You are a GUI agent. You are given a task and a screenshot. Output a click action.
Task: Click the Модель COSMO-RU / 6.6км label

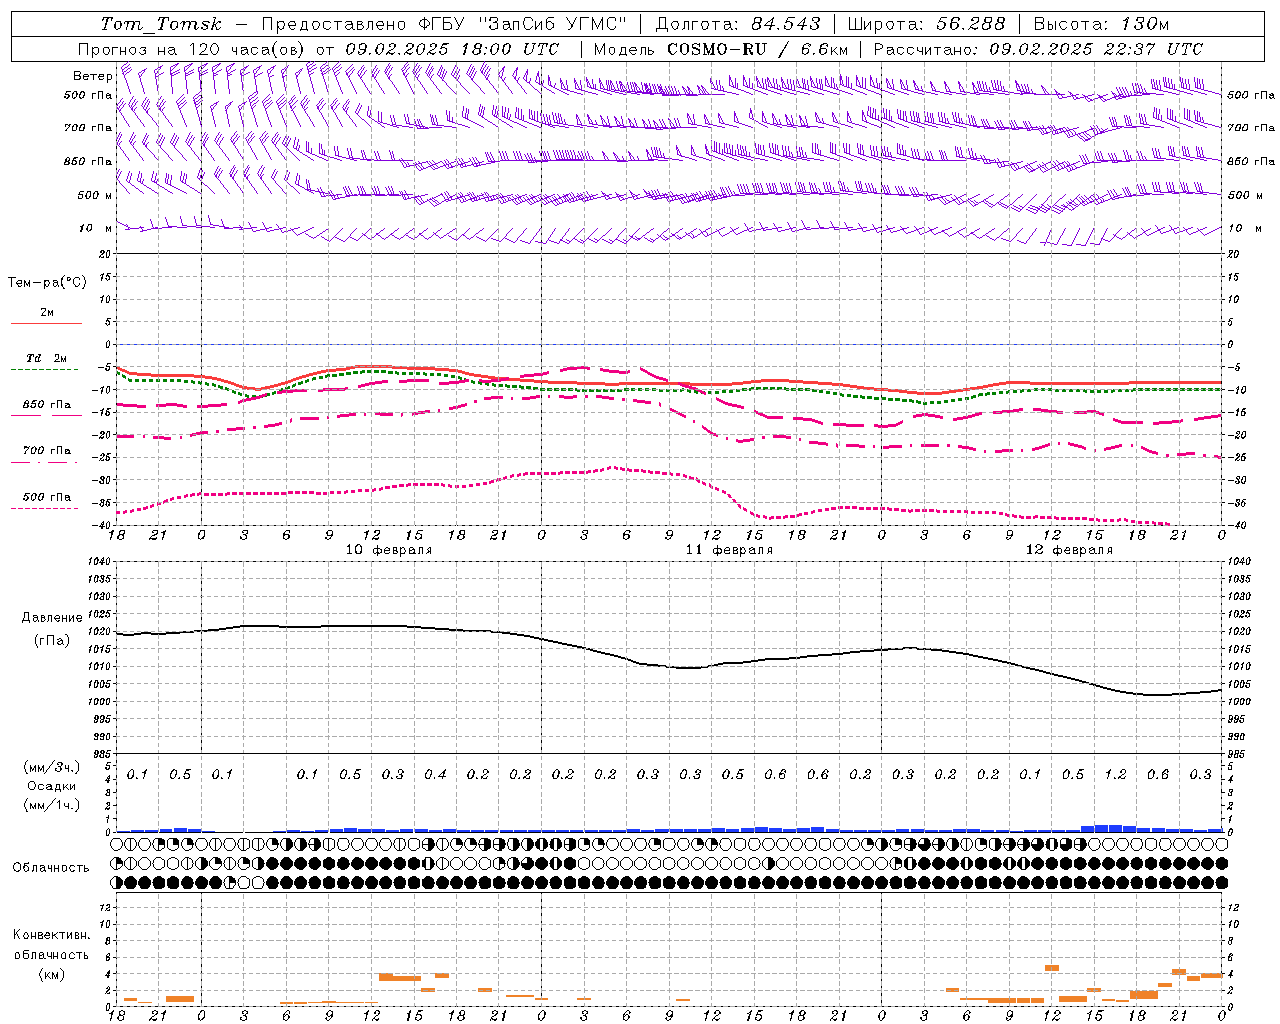(x=721, y=49)
